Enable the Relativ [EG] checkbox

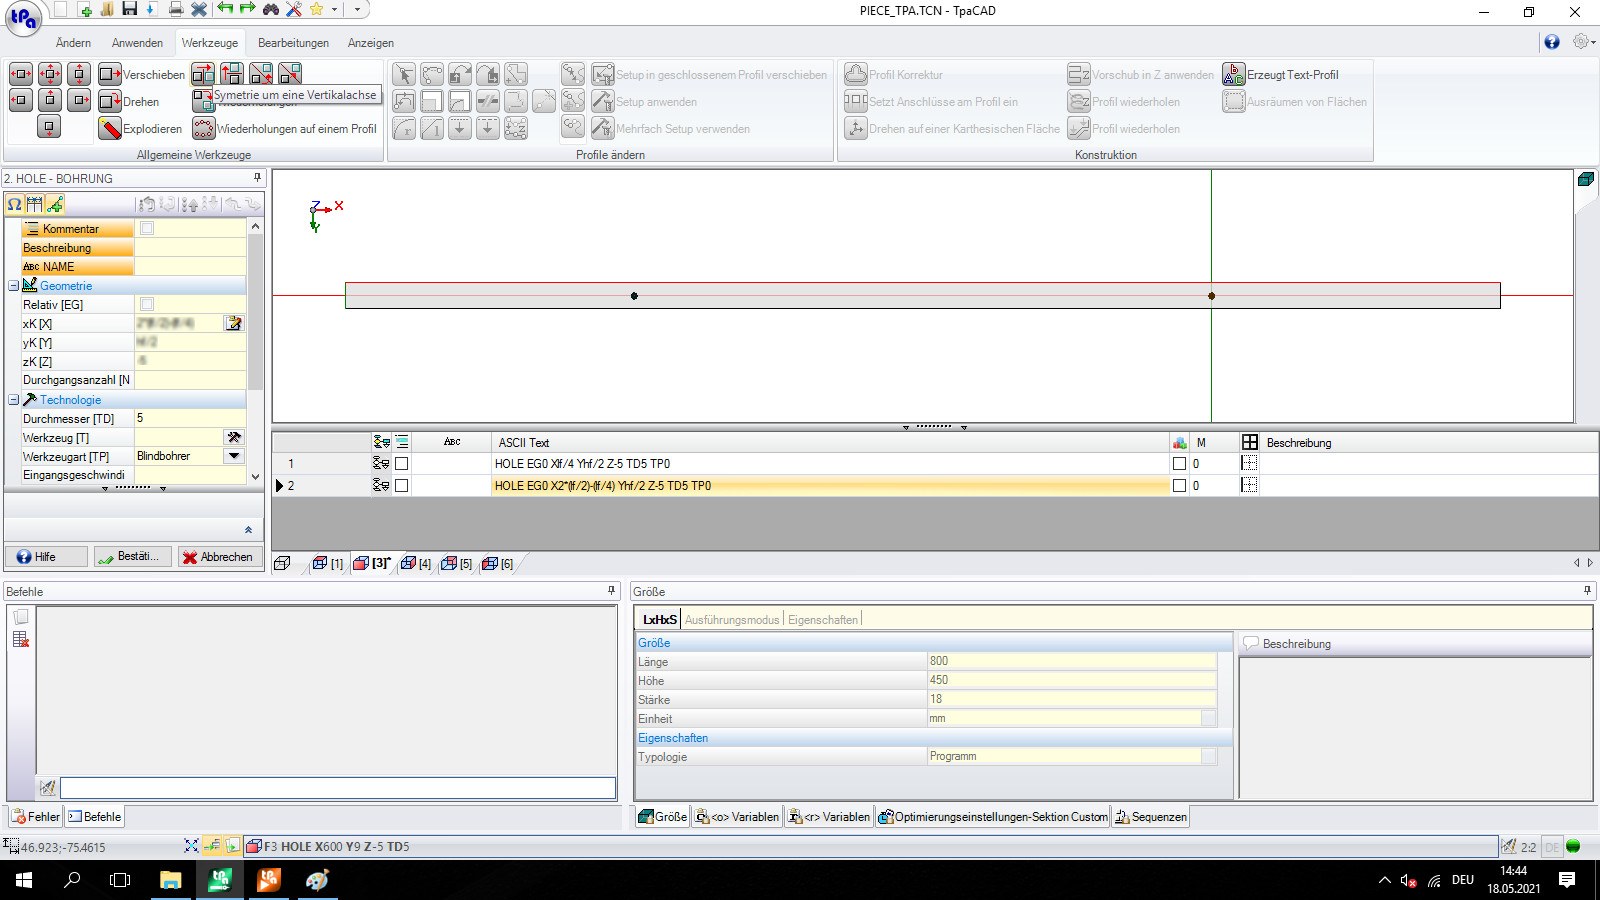pyautogui.click(x=147, y=304)
